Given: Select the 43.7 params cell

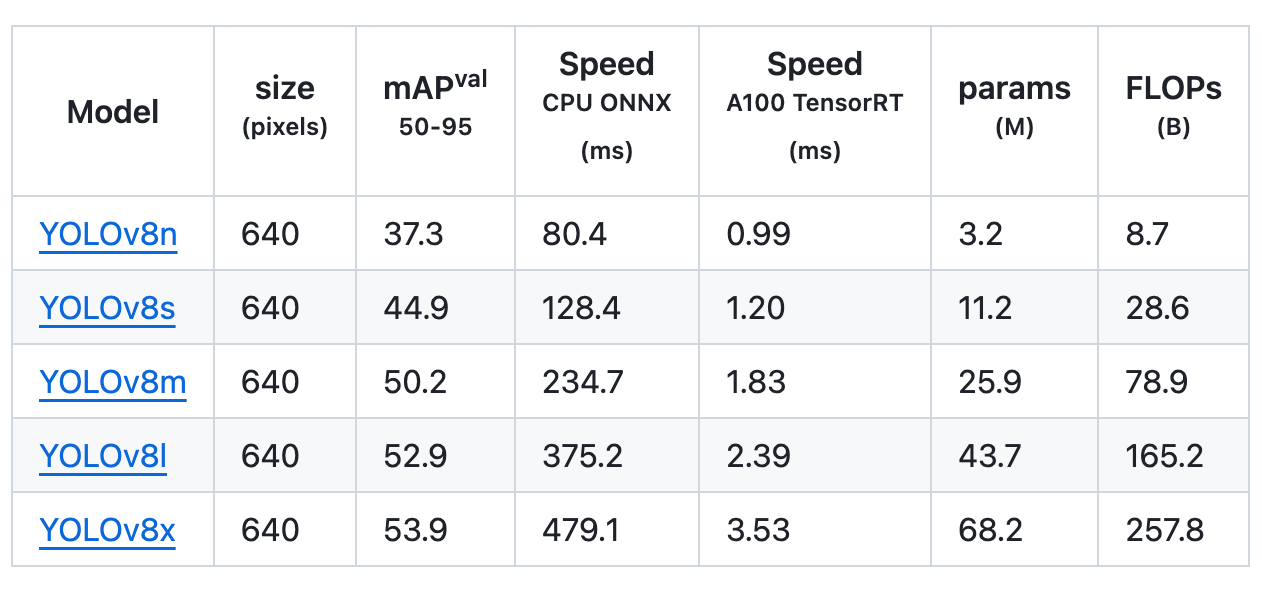Looking at the screenshot, I should [x=990, y=456].
